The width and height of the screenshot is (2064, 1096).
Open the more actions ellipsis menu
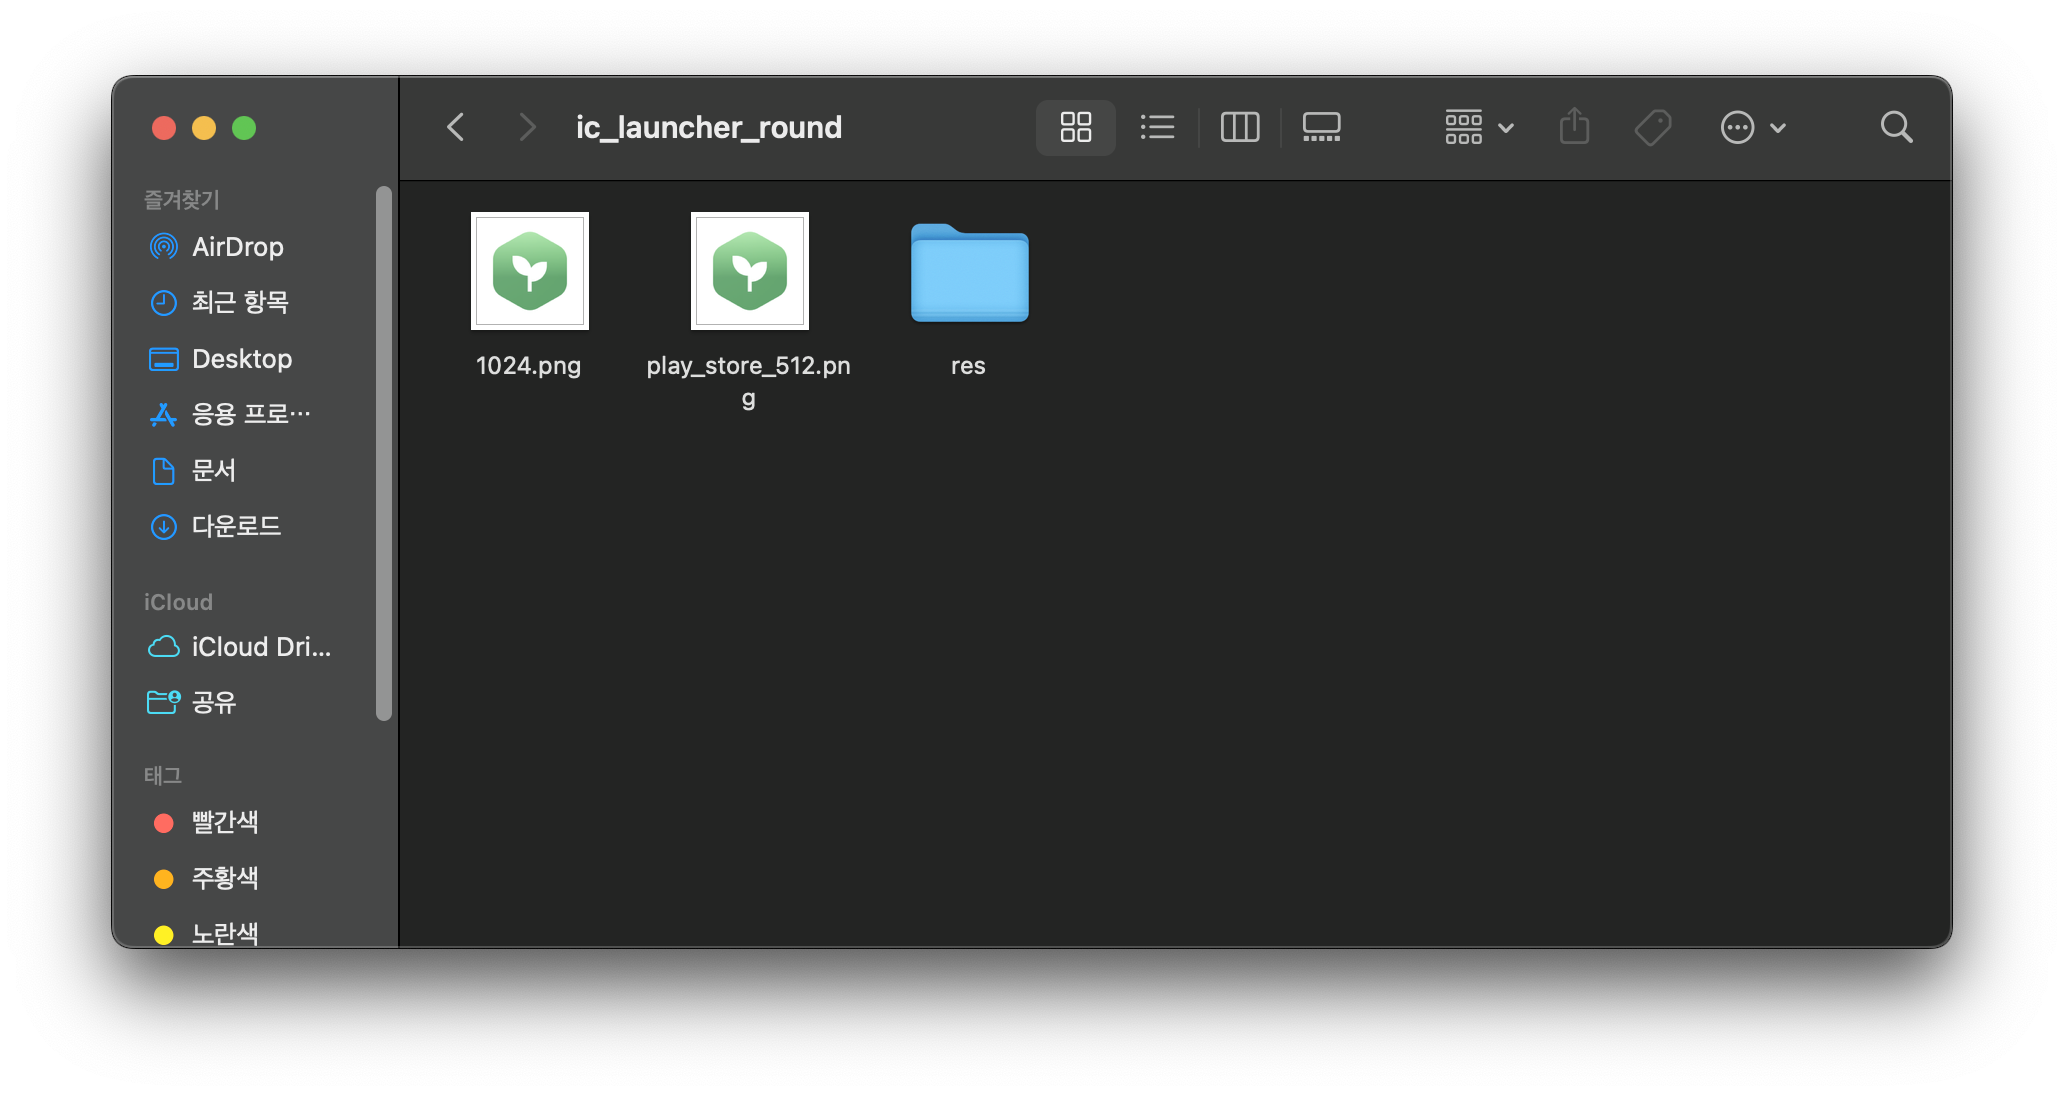[1751, 127]
